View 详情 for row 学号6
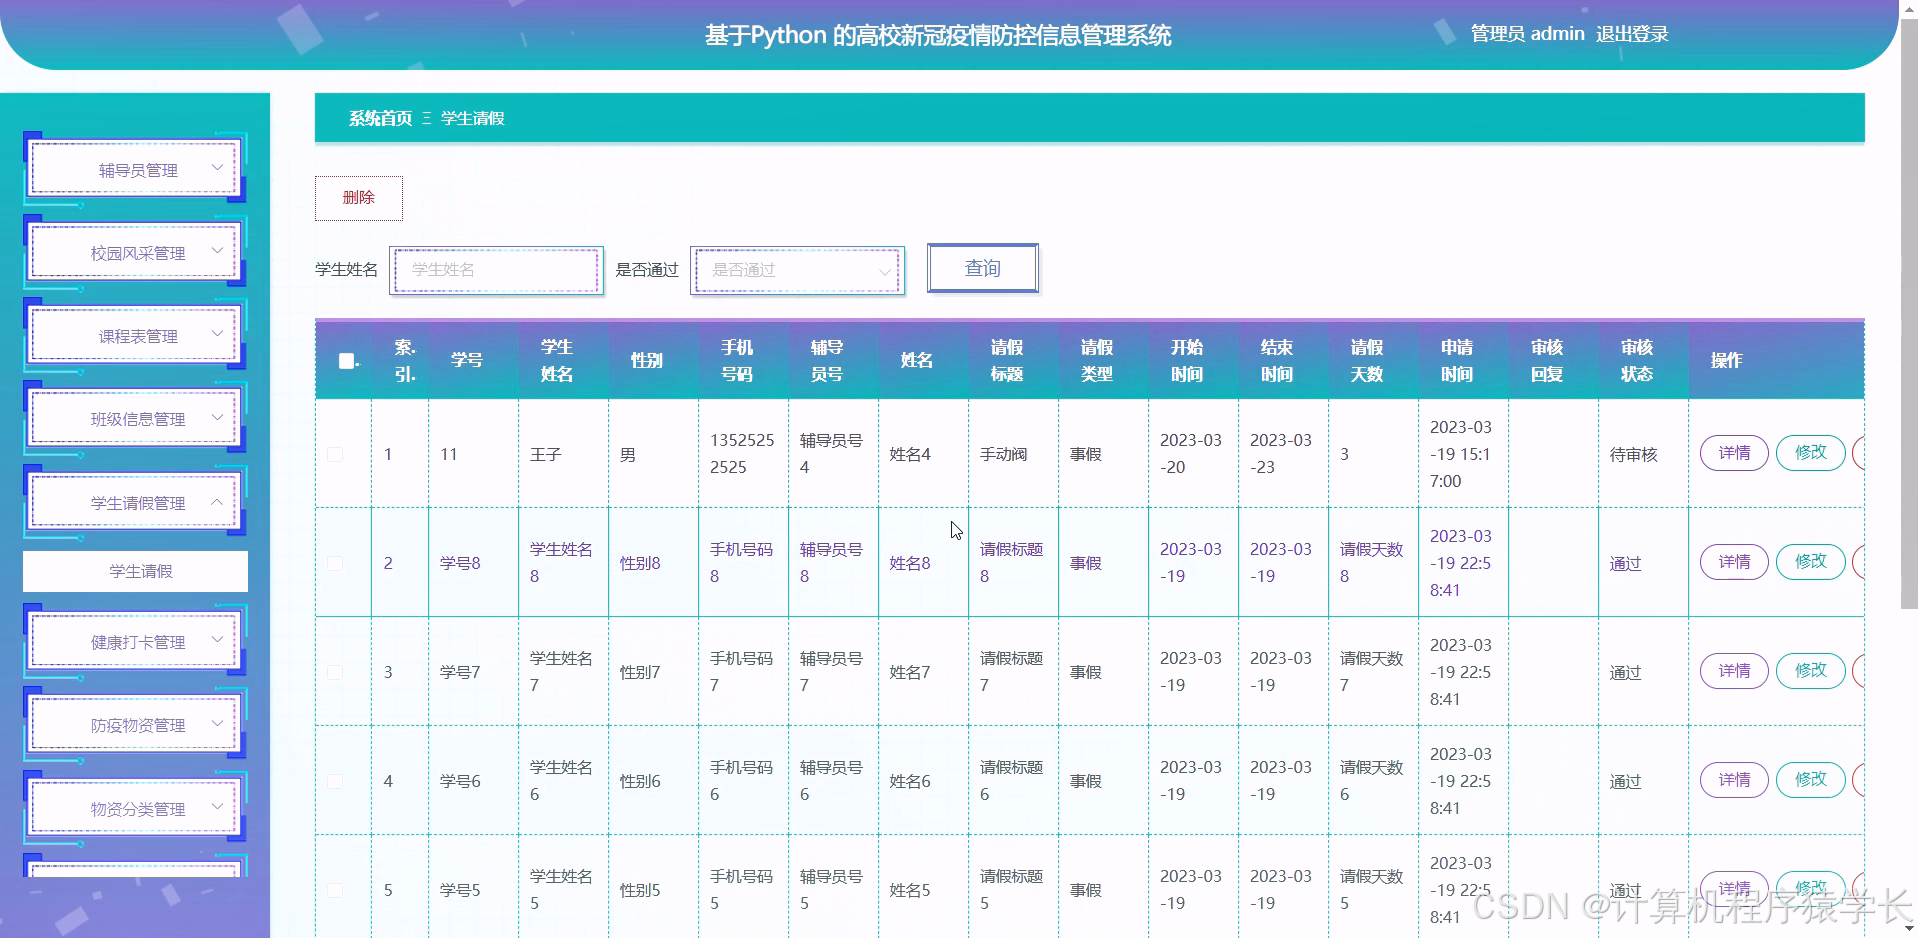Viewport: 1918px width, 938px height. 1734,780
